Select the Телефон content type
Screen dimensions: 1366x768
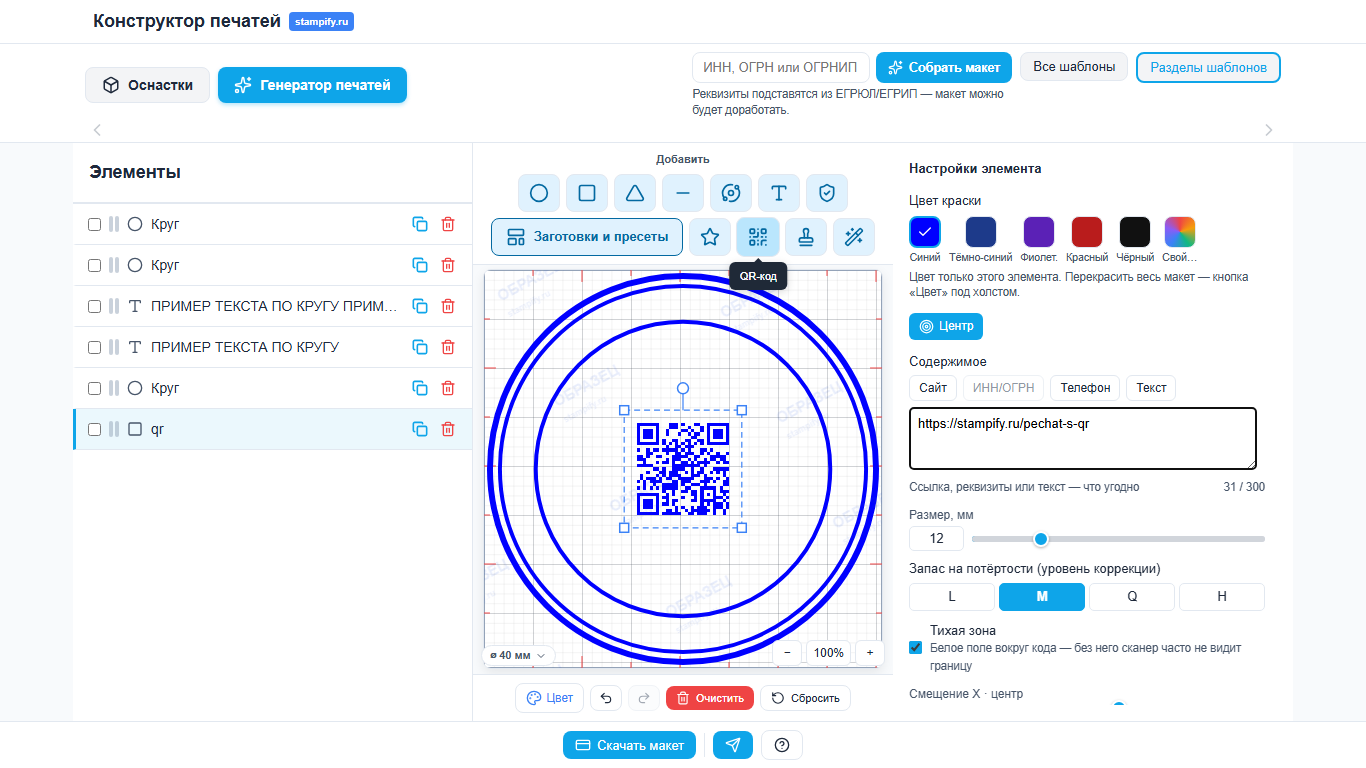tap(1085, 388)
